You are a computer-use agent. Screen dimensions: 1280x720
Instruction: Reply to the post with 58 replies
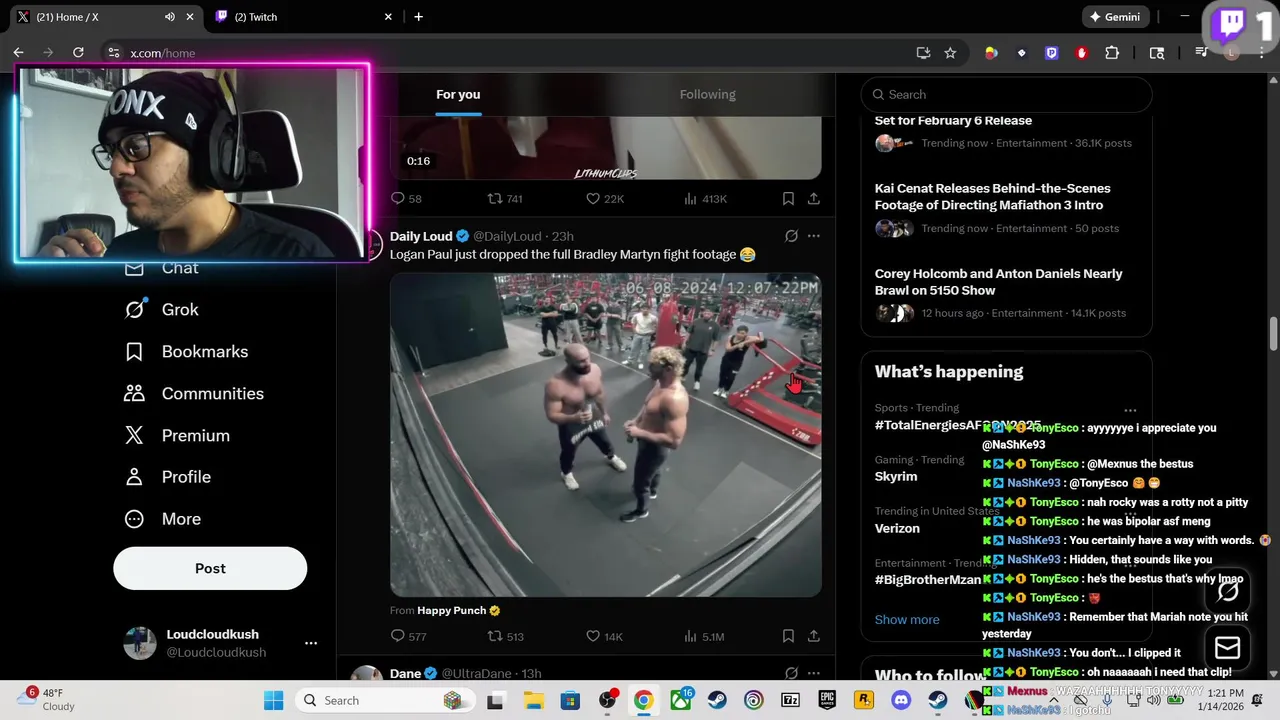point(406,199)
